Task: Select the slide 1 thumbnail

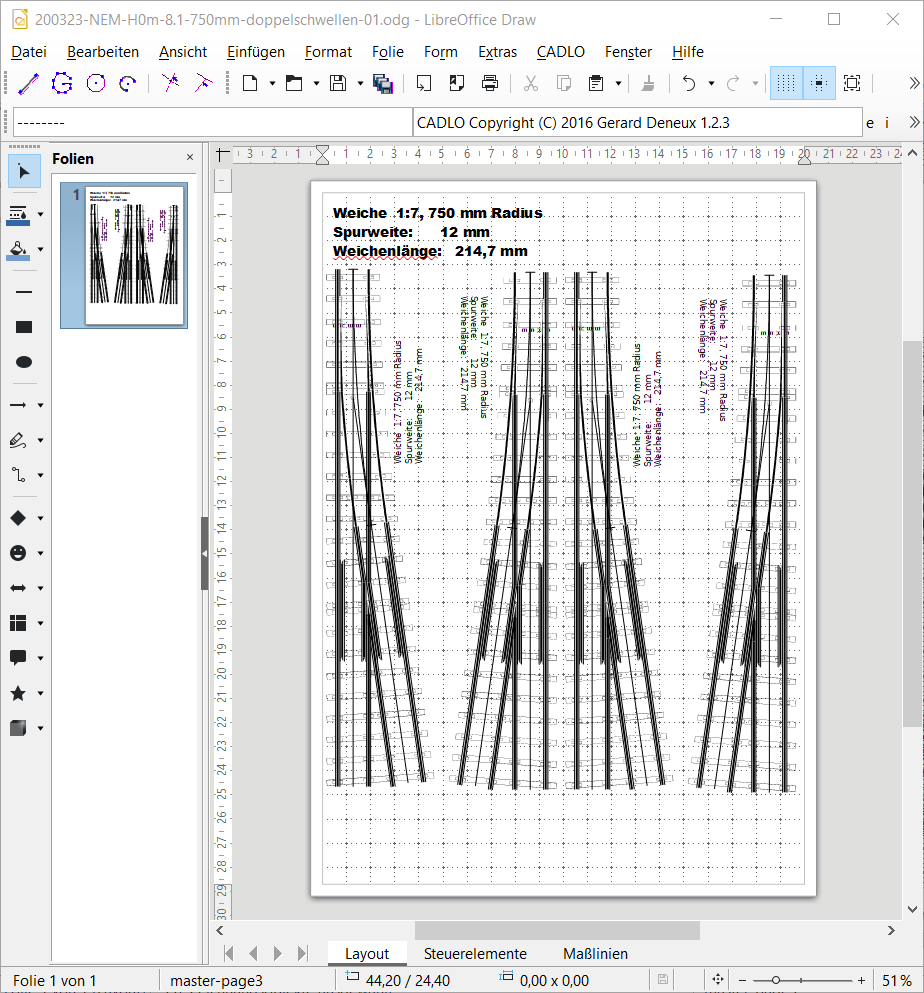Action: pos(135,255)
